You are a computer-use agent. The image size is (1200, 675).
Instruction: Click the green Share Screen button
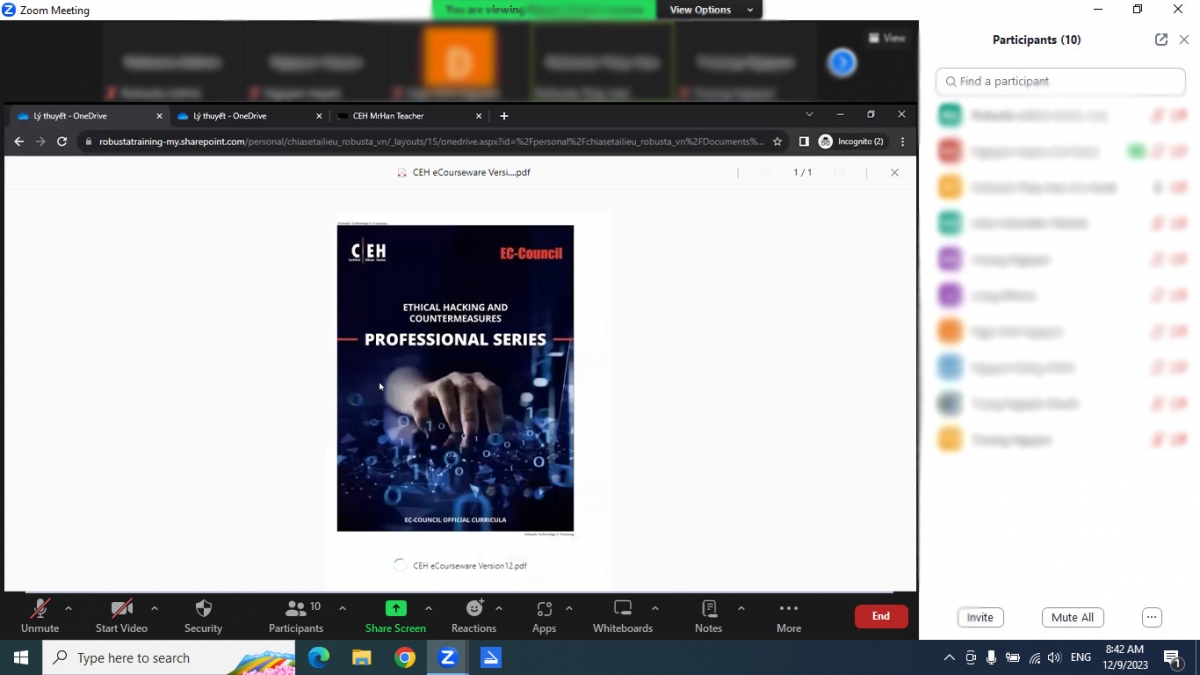[x=395, y=616]
